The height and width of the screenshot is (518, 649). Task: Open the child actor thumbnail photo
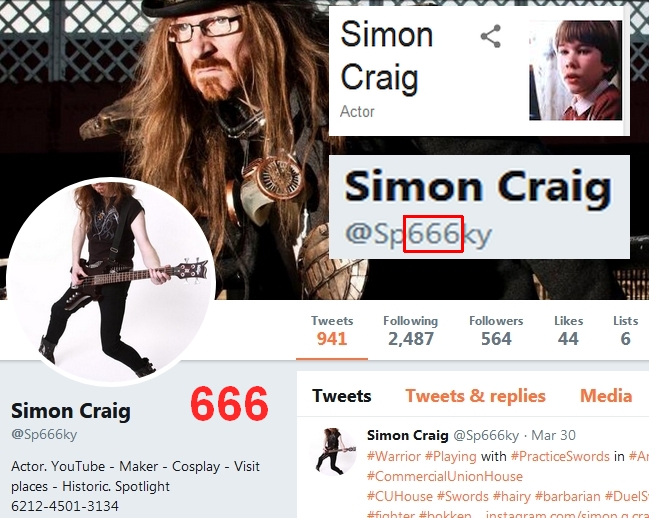point(575,70)
